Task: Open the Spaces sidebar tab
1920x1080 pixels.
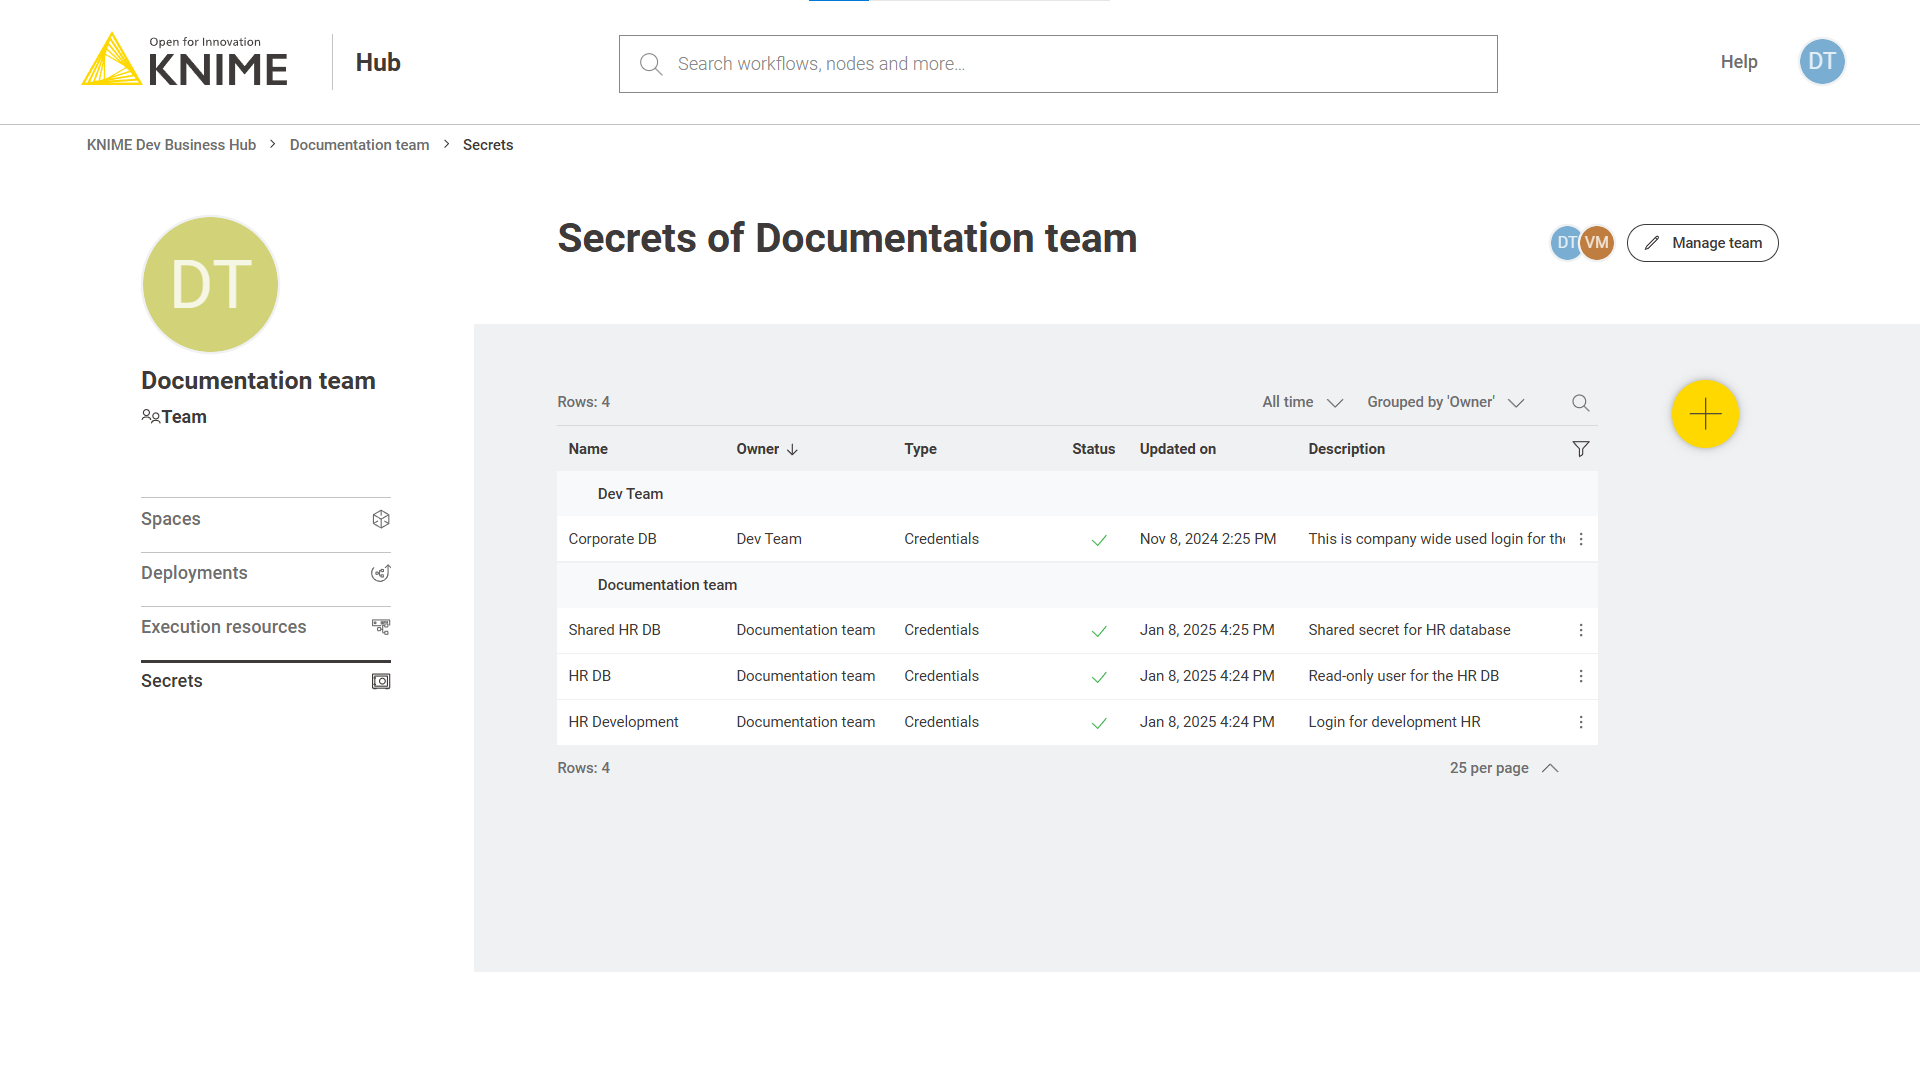Action: pyautogui.click(x=265, y=519)
